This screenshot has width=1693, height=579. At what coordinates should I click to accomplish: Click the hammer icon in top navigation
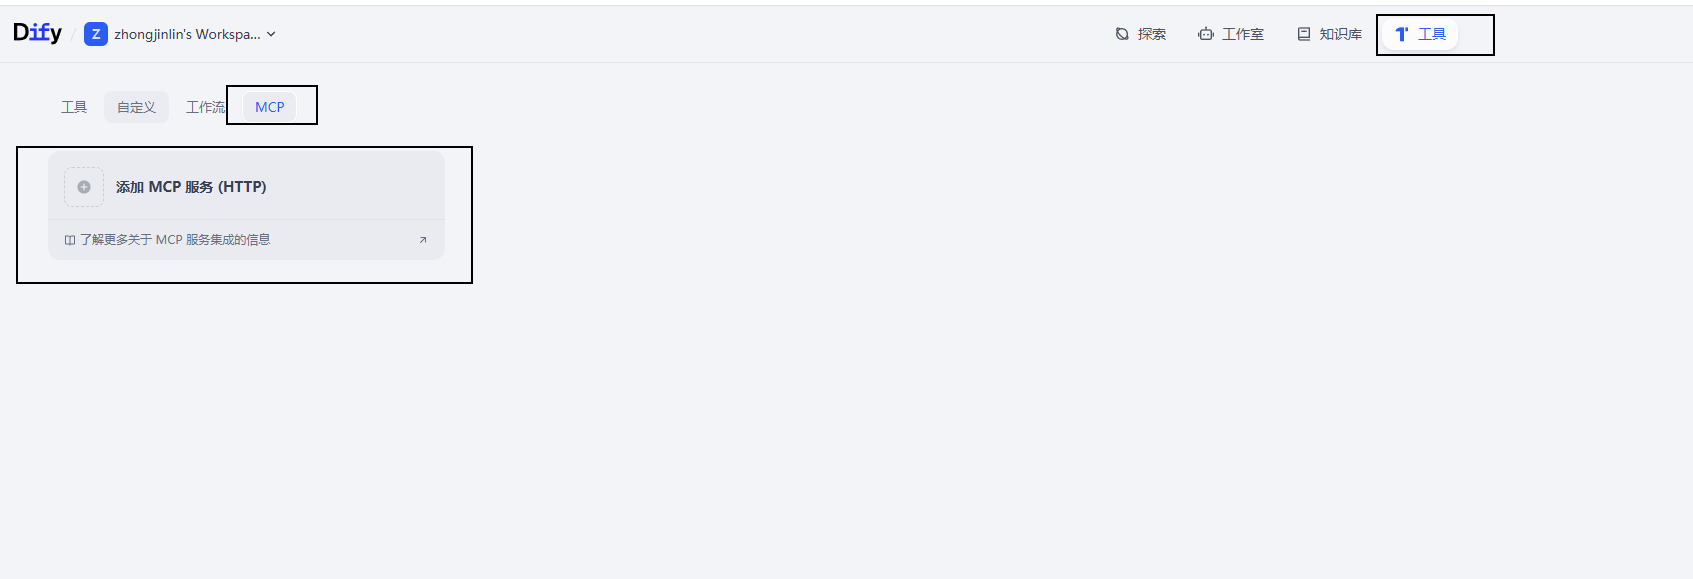point(1402,34)
